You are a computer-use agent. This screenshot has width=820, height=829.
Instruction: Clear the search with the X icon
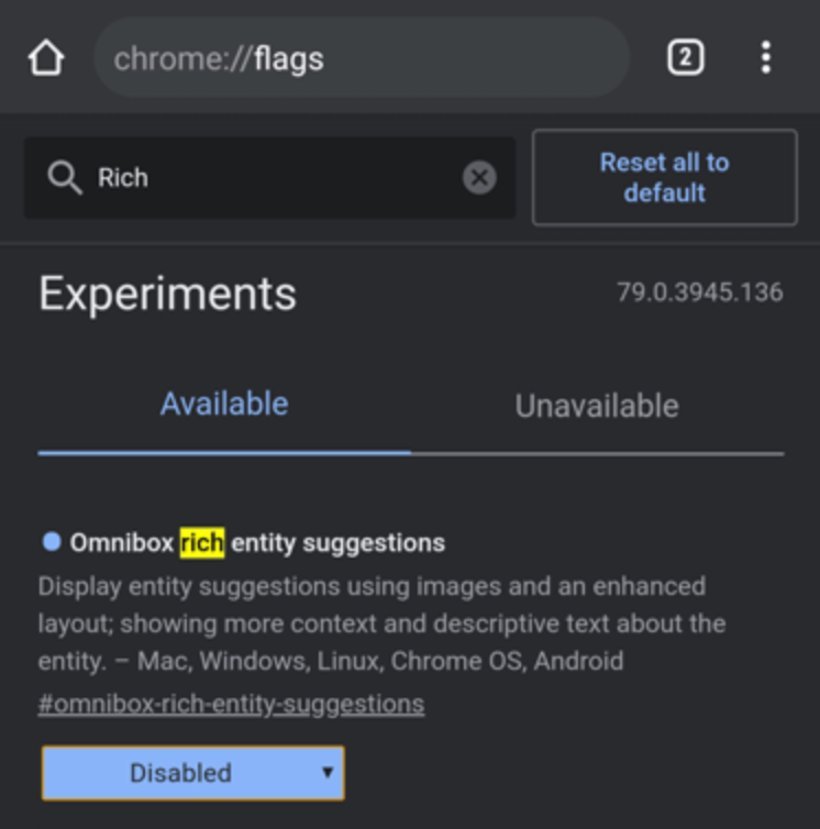pos(479,177)
